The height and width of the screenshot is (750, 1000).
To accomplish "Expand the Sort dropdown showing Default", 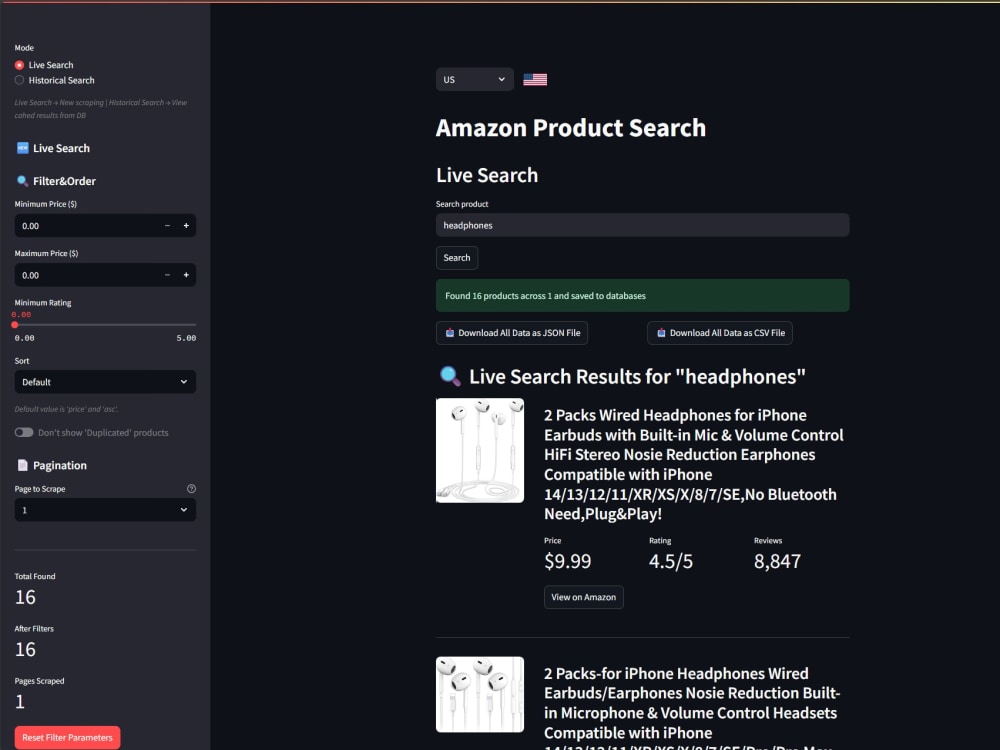I will coord(105,382).
